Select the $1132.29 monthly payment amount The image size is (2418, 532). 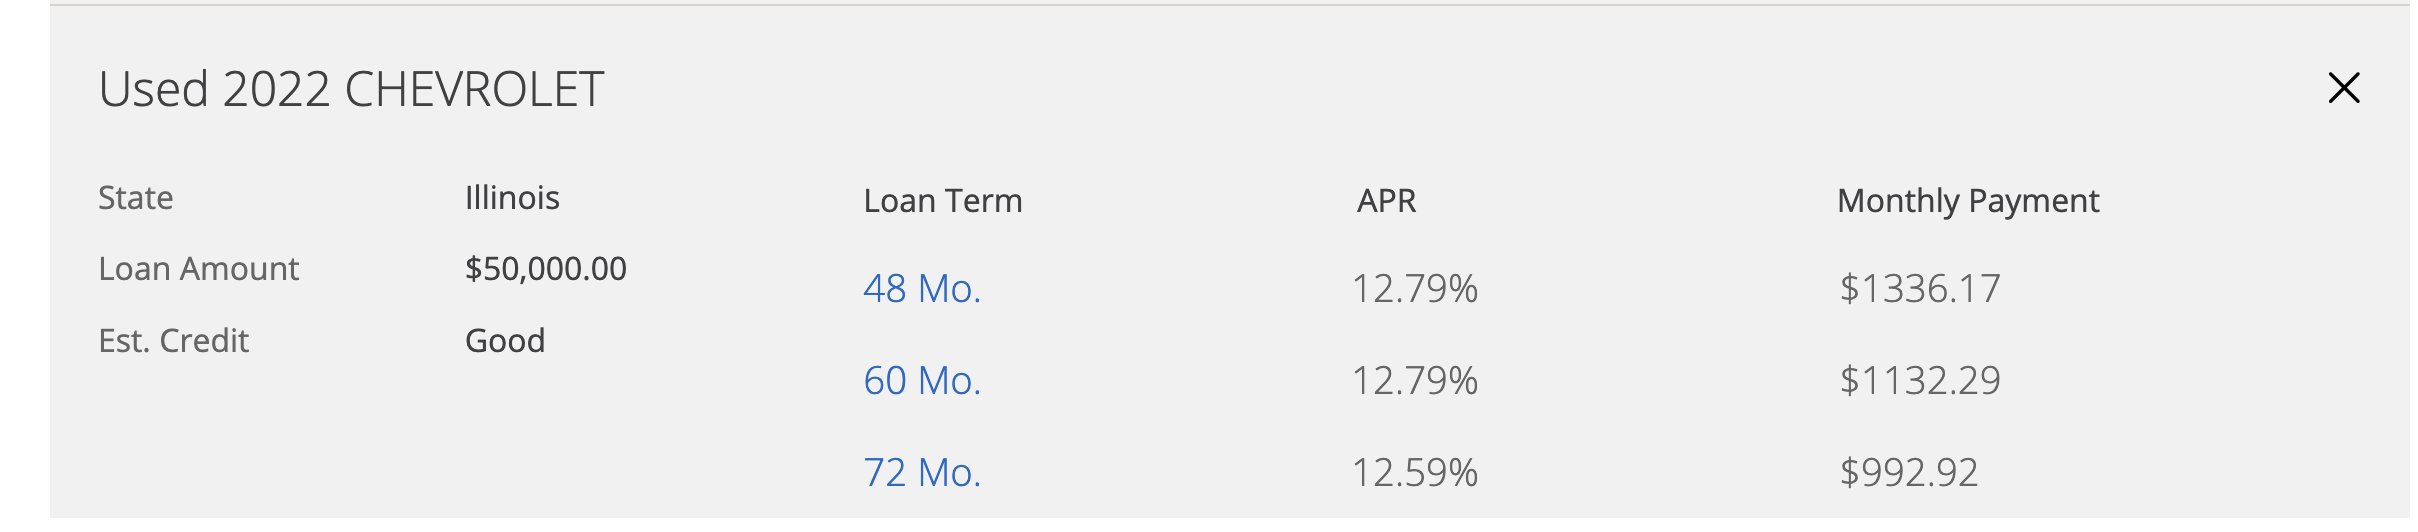coord(1920,381)
